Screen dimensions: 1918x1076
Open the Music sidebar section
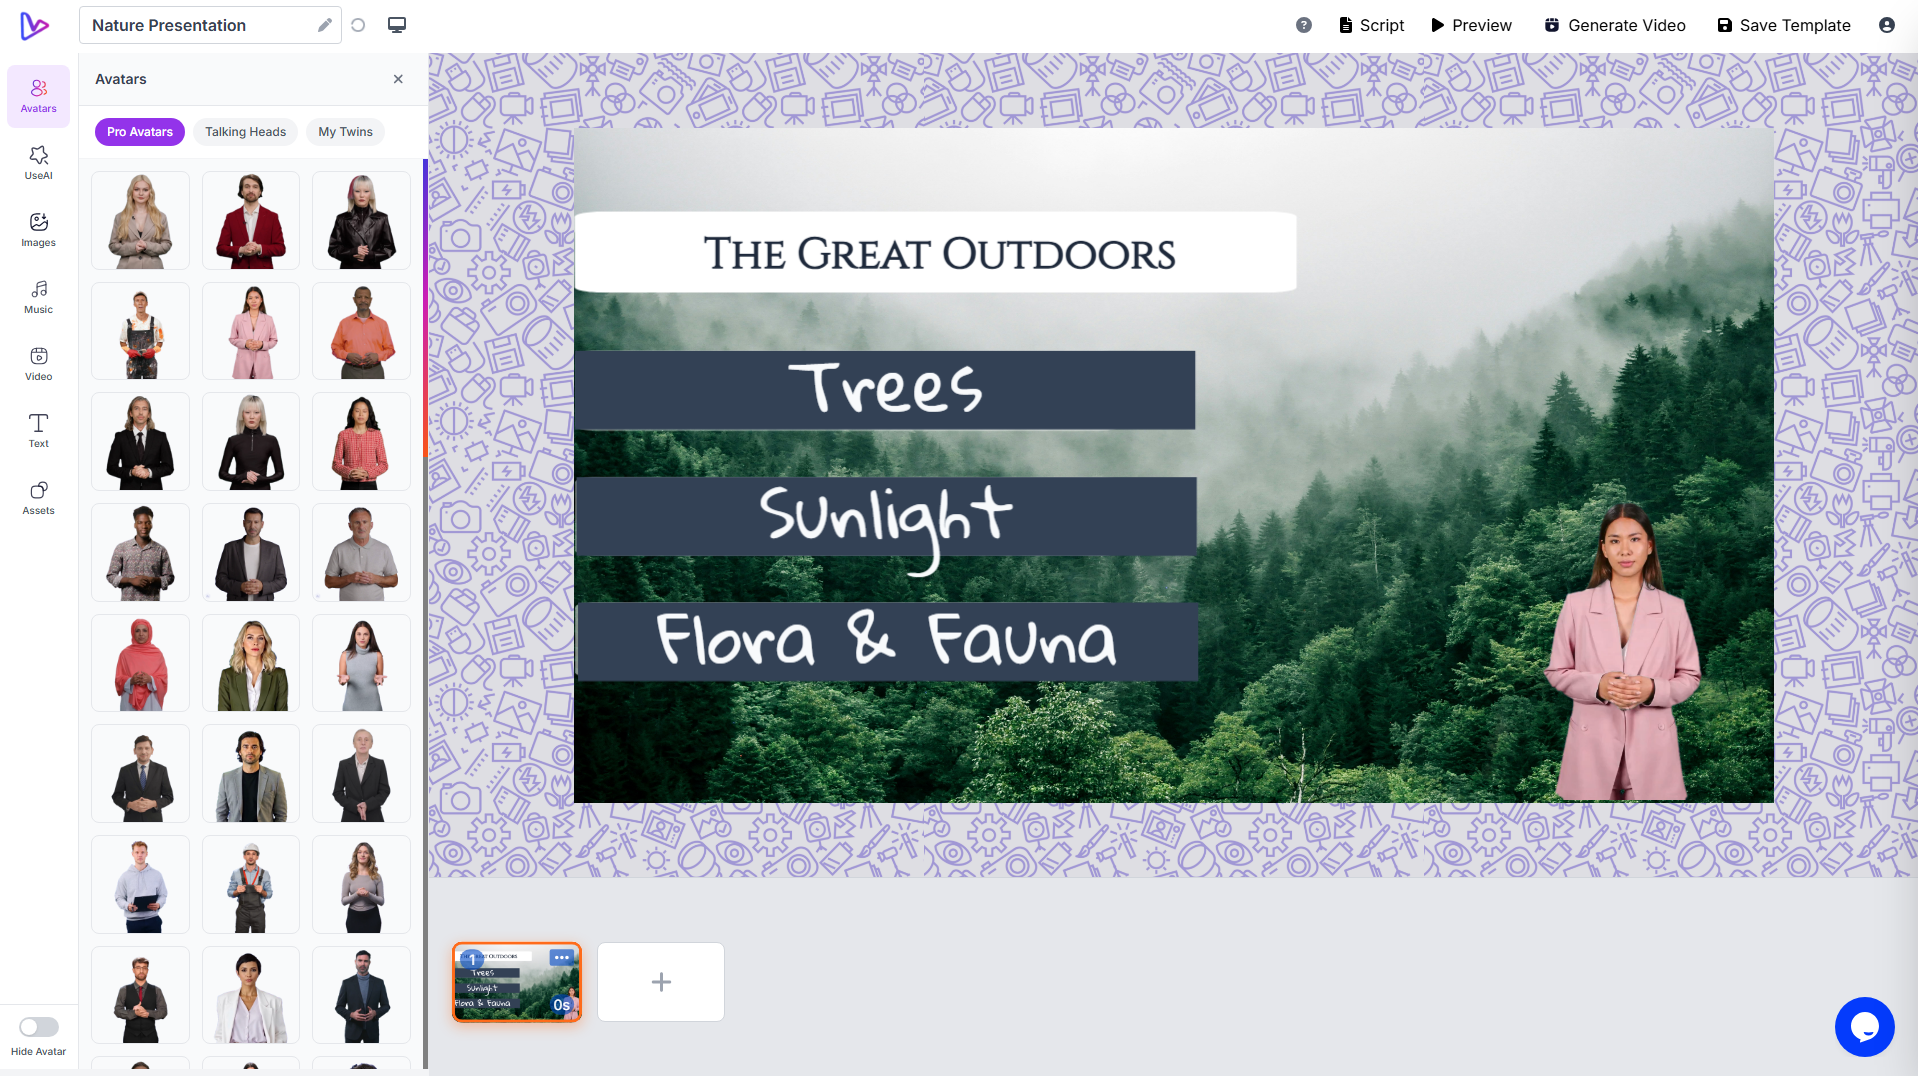(x=38, y=297)
